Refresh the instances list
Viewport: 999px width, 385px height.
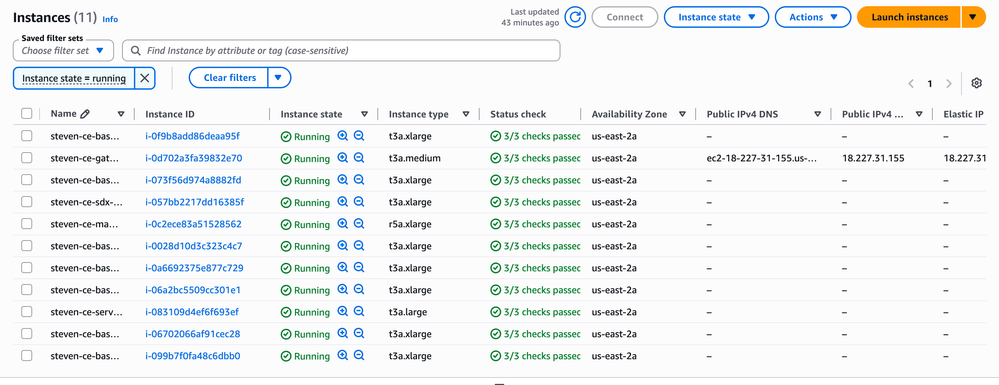(x=575, y=17)
